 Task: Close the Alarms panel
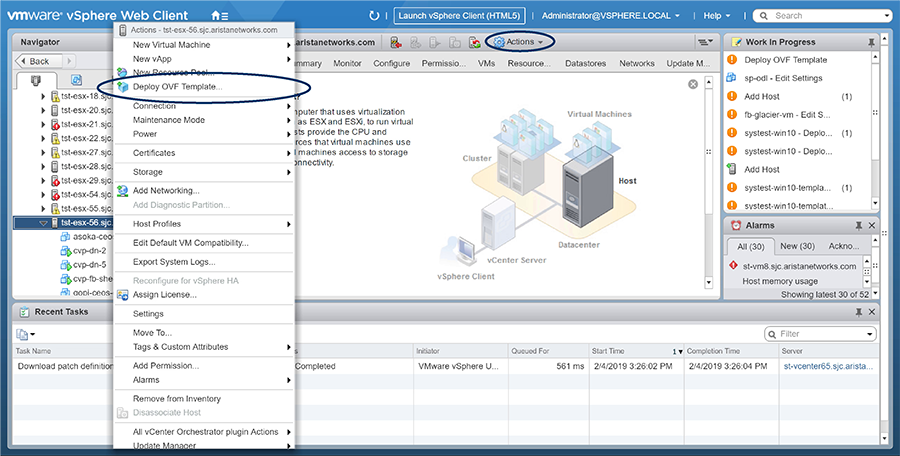point(872,226)
